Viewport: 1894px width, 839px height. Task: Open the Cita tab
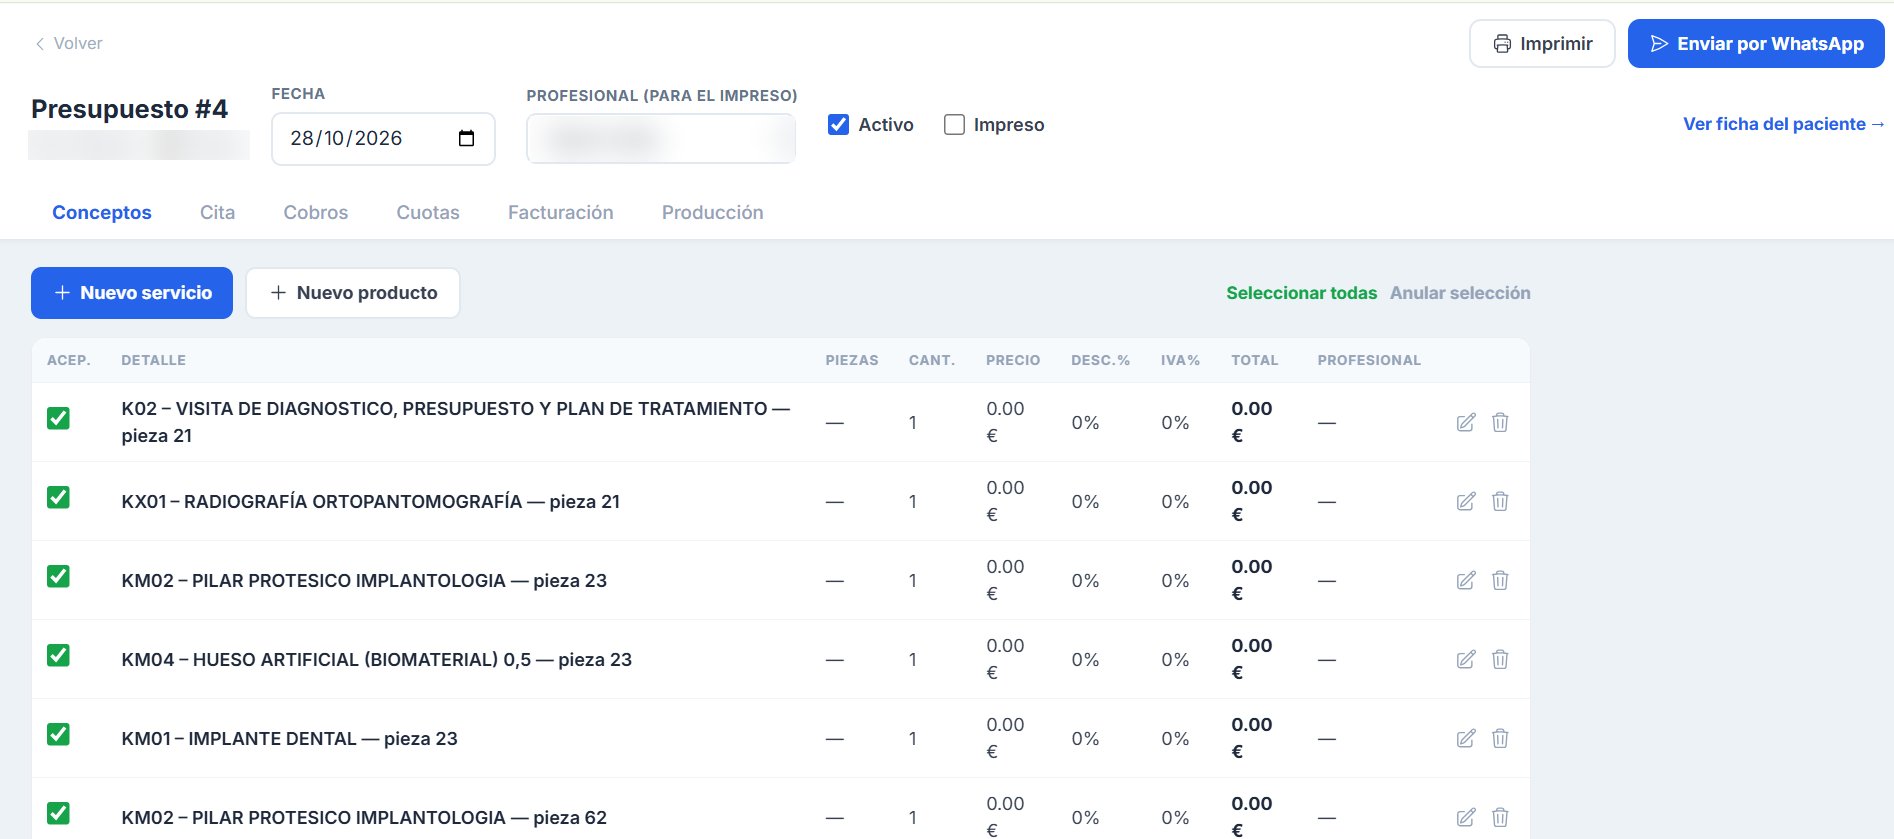coord(217,212)
